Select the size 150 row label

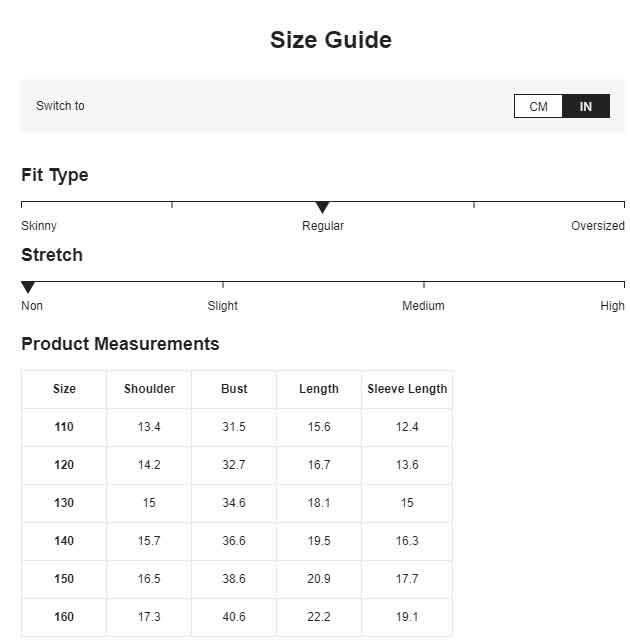64,579
